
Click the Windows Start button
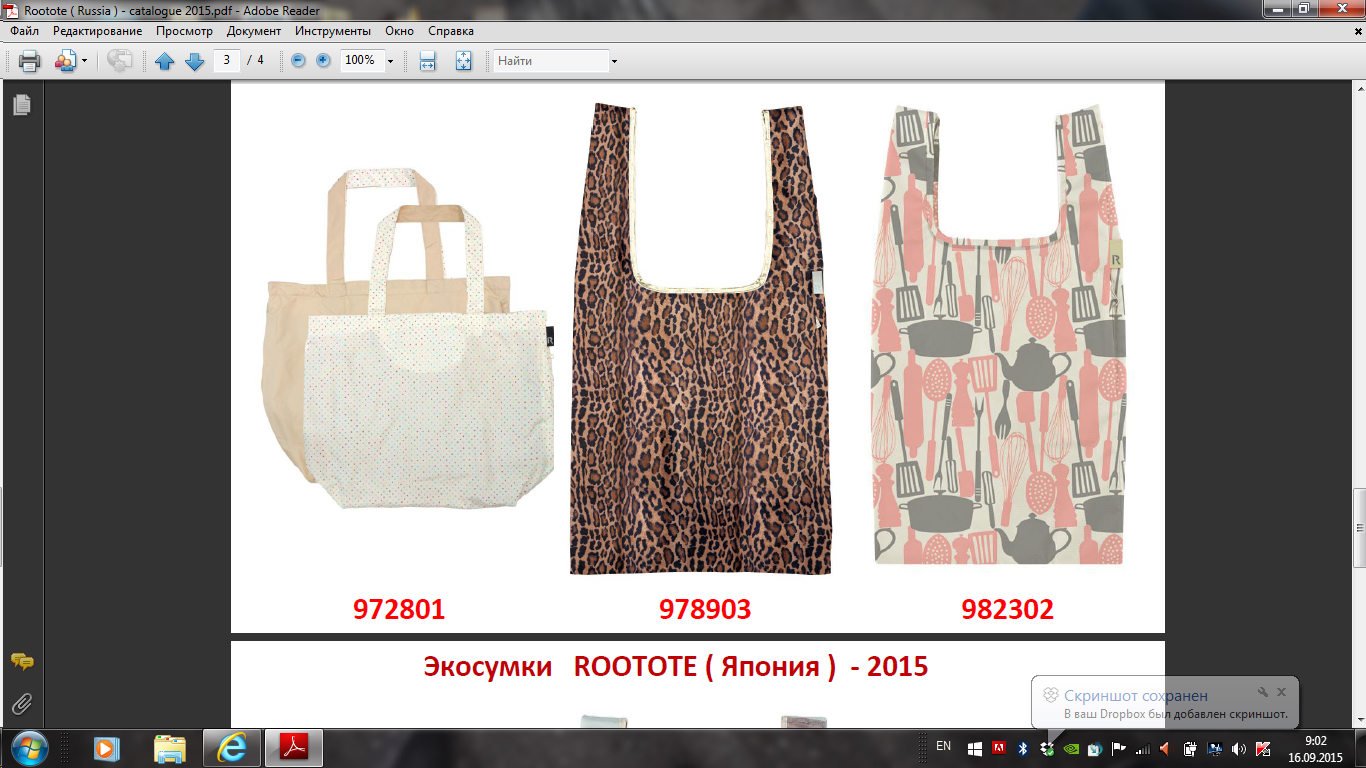[x=28, y=748]
